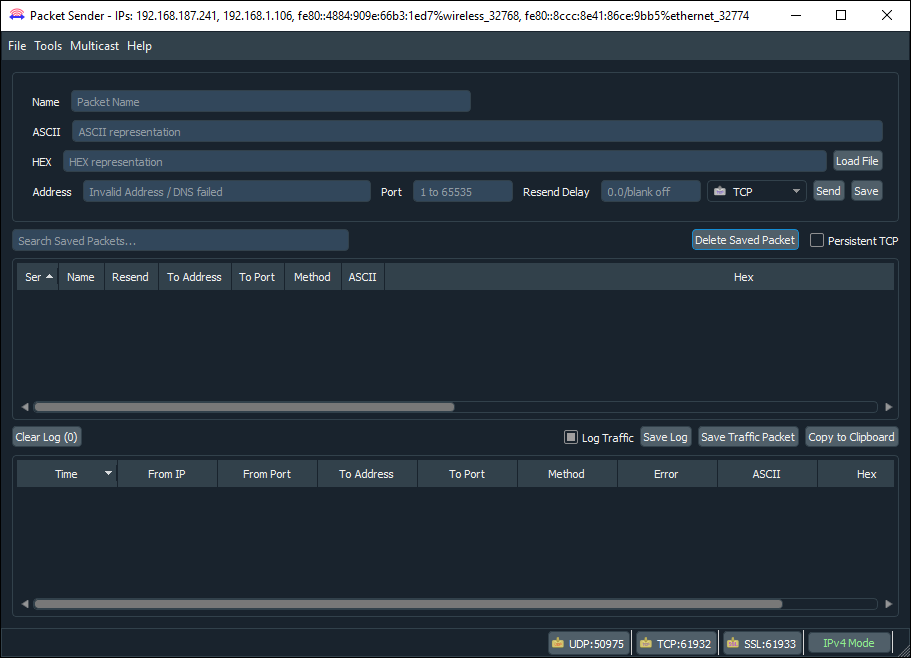
Task: Open the Tools menu
Action: coord(47,45)
